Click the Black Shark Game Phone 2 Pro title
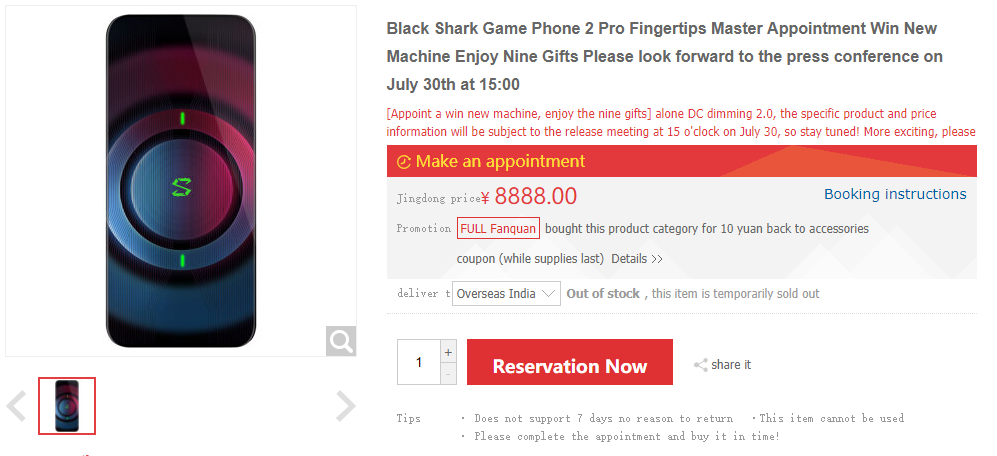 (662, 56)
